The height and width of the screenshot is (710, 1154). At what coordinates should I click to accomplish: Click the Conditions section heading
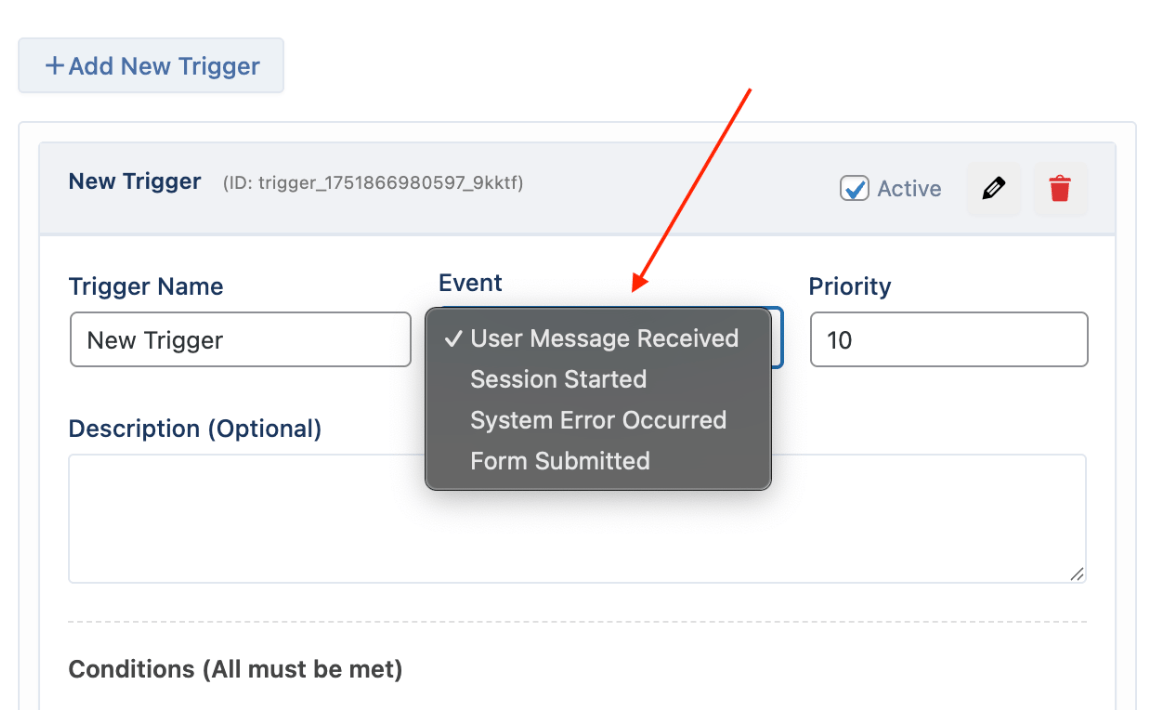click(236, 669)
